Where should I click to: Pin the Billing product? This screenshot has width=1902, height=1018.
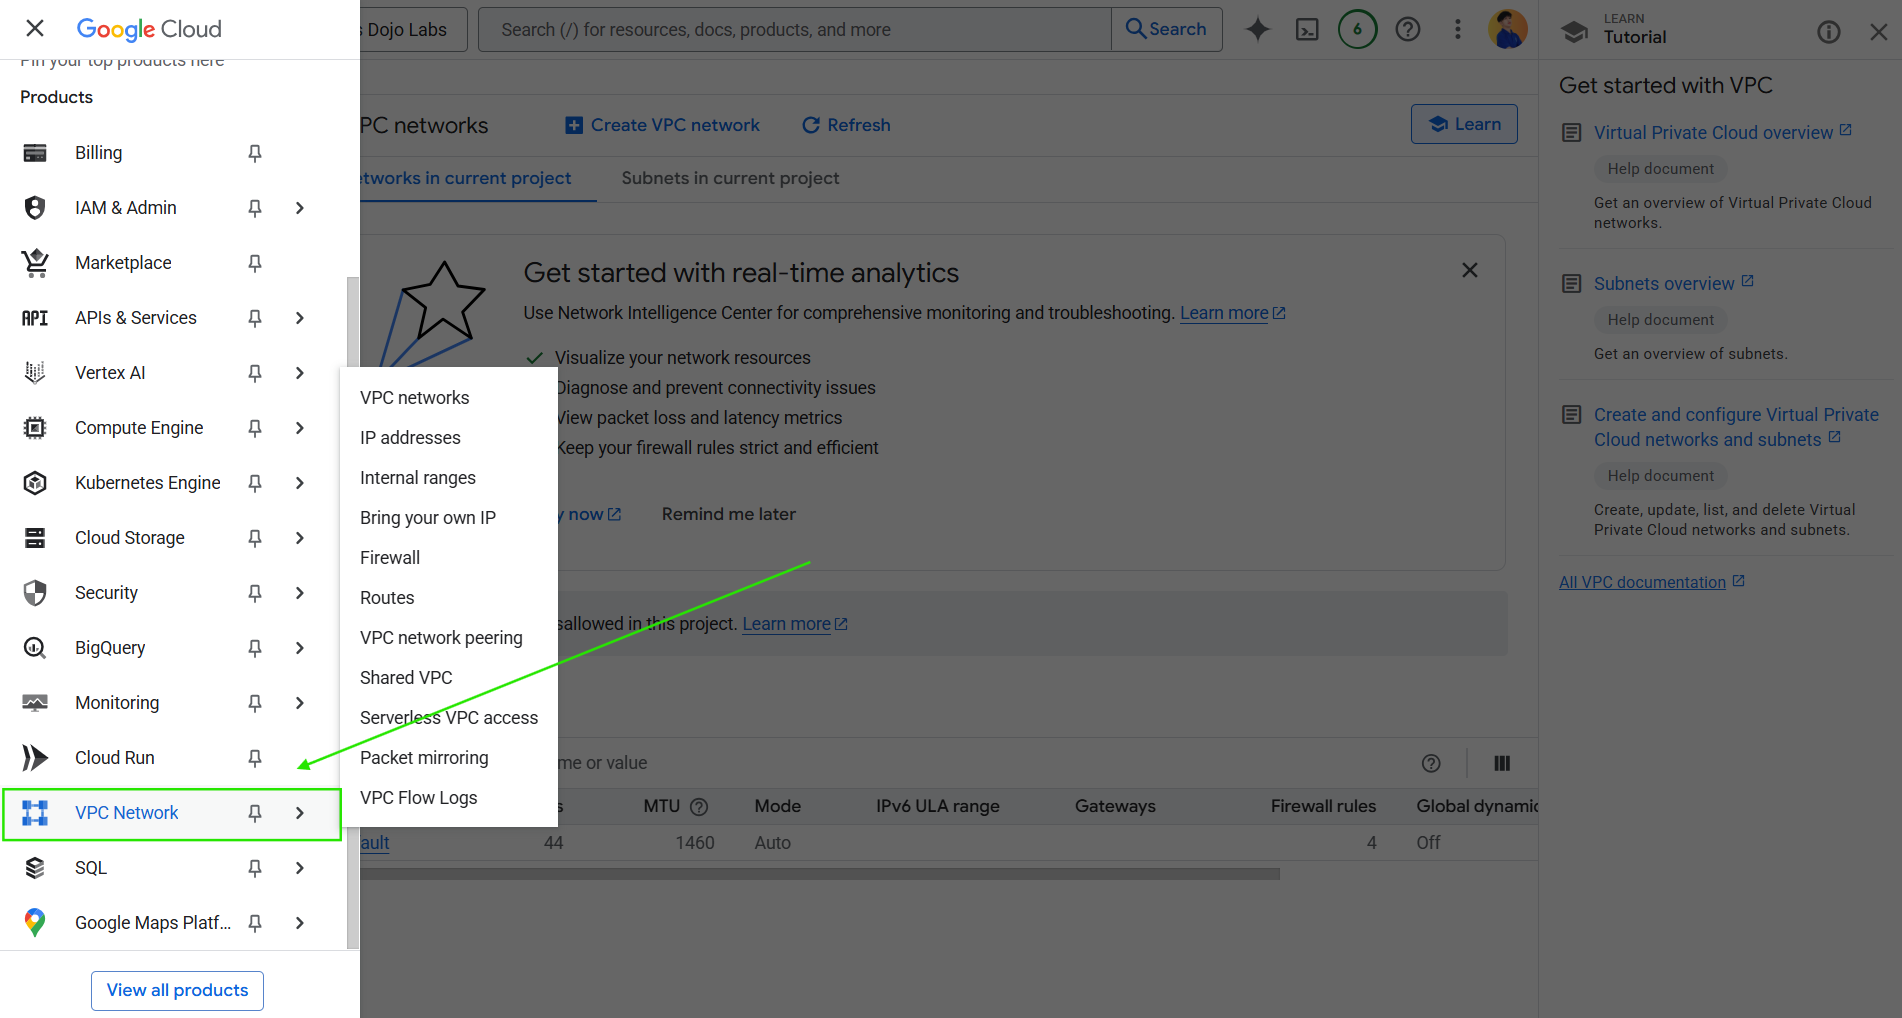(255, 153)
